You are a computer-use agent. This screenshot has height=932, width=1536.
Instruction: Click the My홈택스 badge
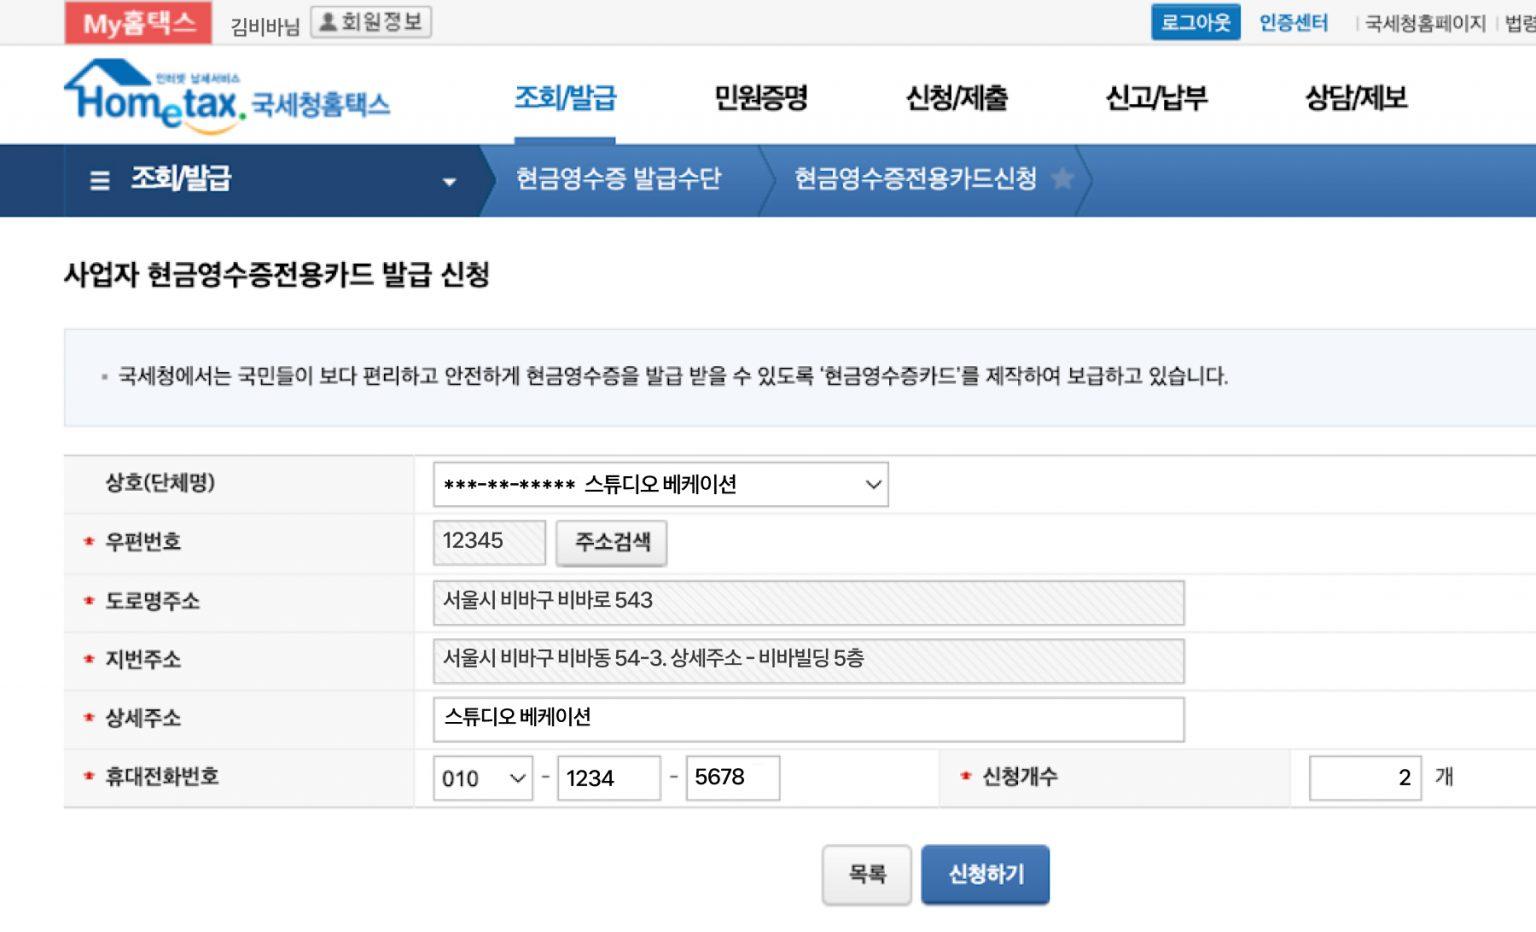click(x=138, y=22)
